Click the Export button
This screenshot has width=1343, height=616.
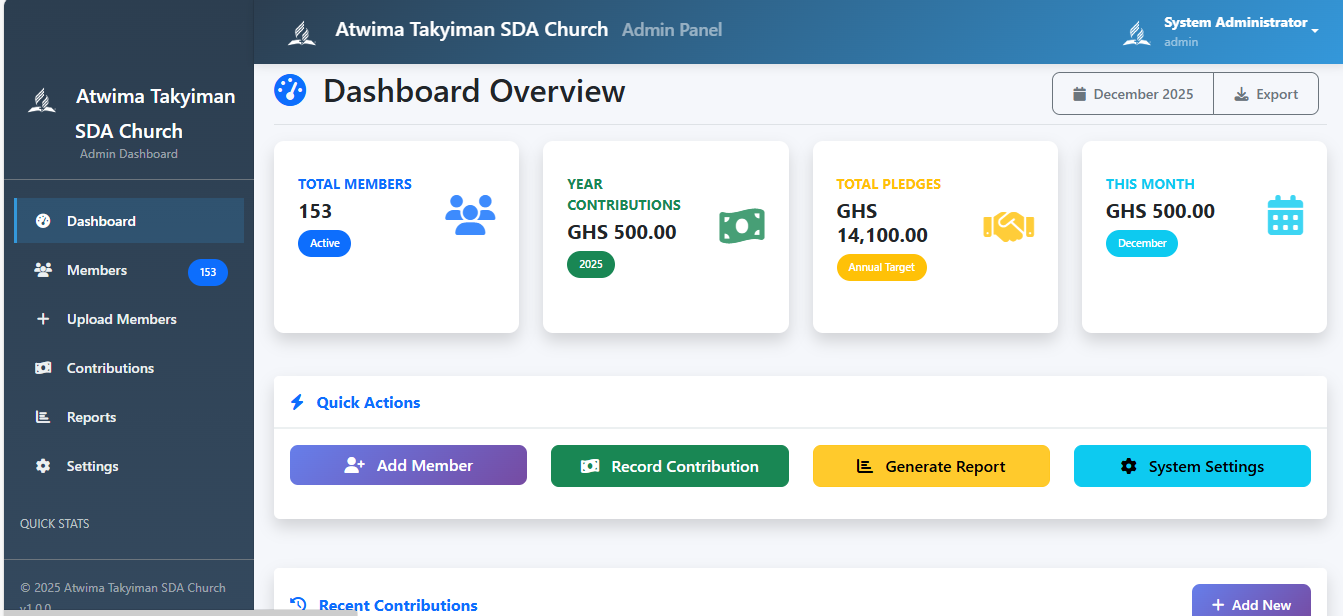tap(1266, 93)
